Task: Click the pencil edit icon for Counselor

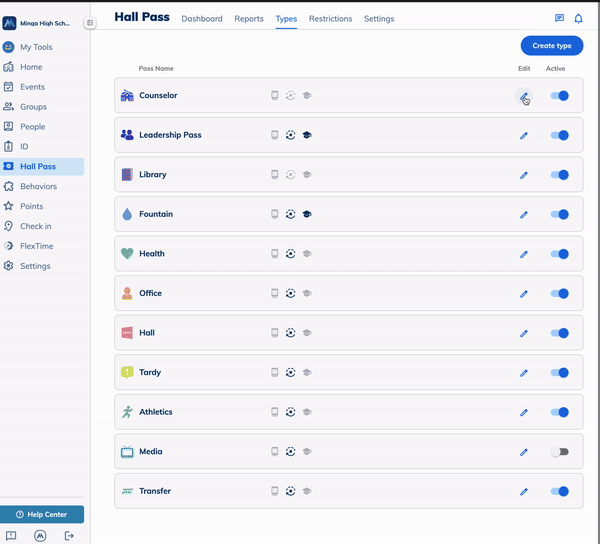Action: click(523, 96)
